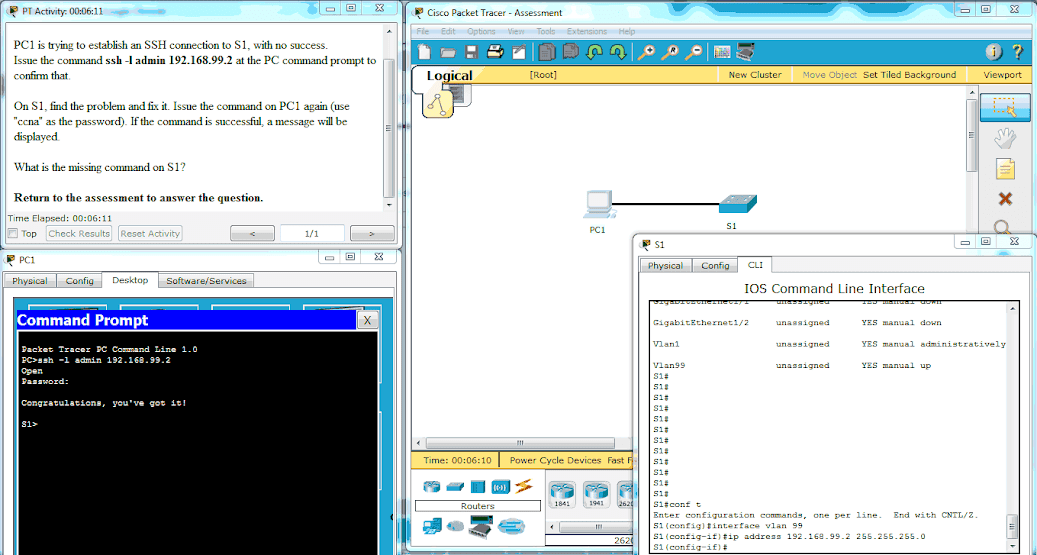Click the Redo green arrow icon
The width and height of the screenshot is (1037, 555).
(618, 52)
